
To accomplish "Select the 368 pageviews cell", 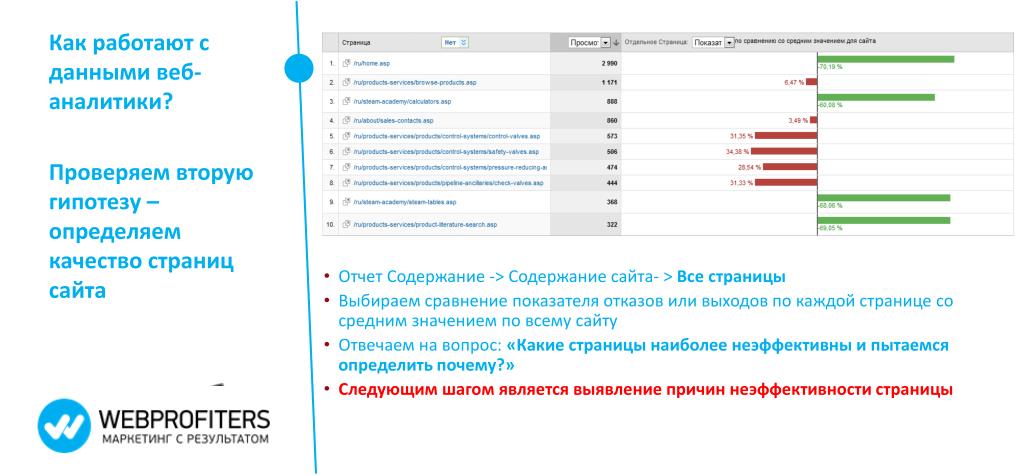I will tap(612, 202).
